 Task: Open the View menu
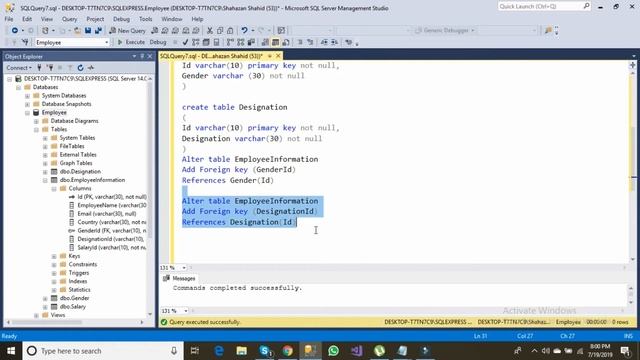(x=47, y=19)
